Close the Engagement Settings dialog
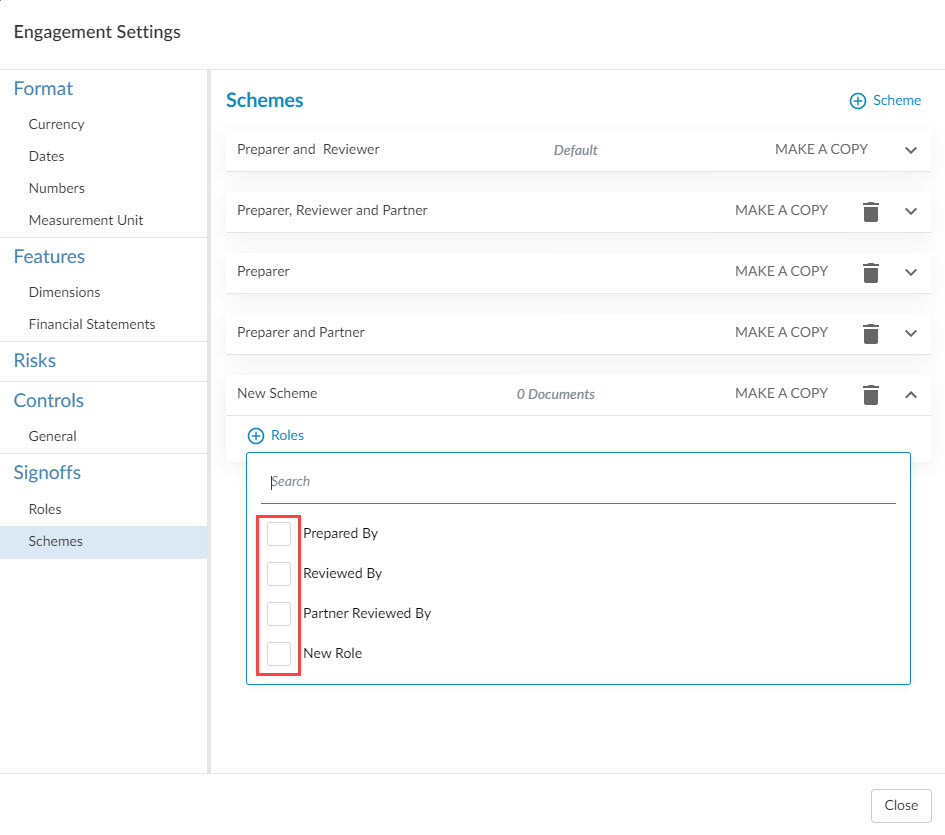 pyautogui.click(x=900, y=805)
